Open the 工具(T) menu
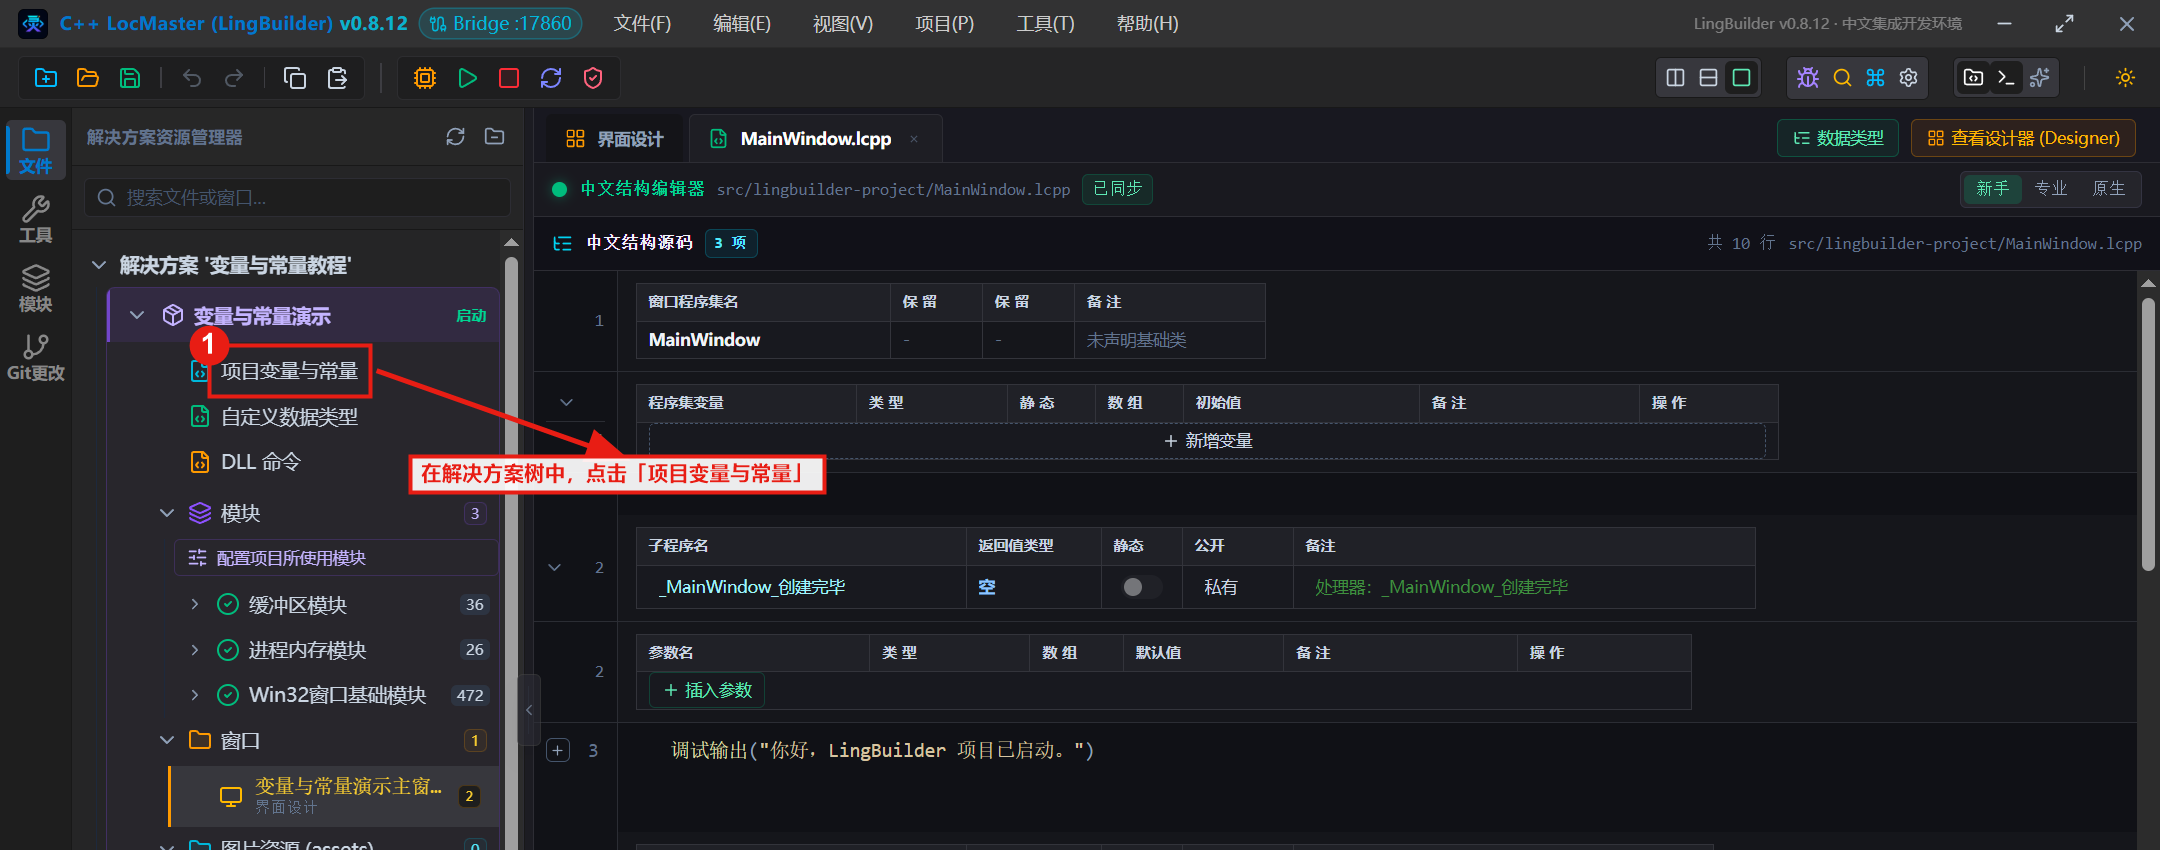2160x850 pixels. [1046, 23]
